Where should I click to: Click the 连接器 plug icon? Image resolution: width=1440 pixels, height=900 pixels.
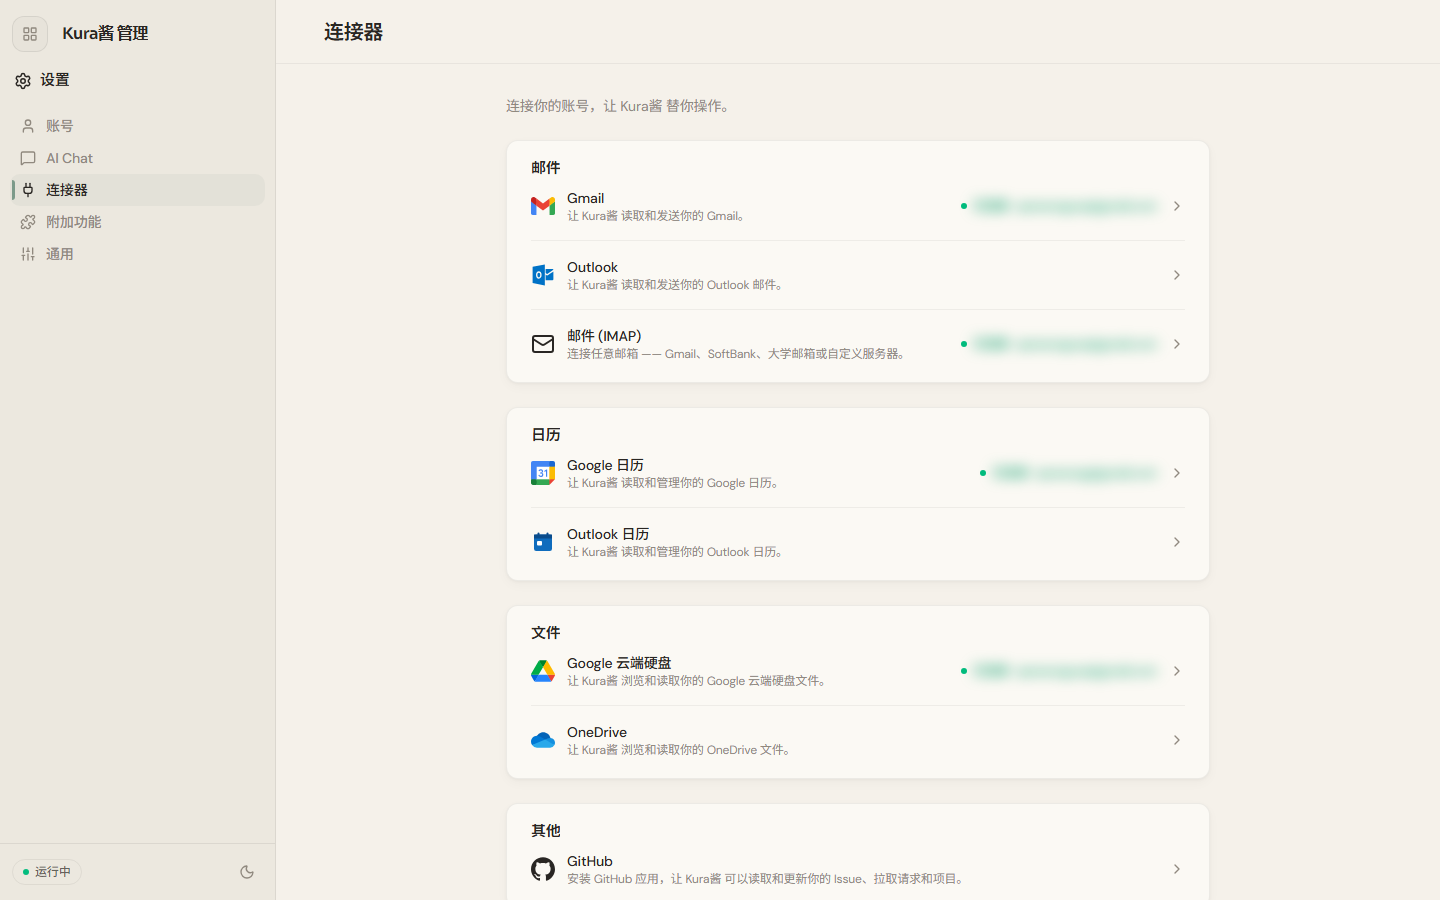tap(28, 190)
